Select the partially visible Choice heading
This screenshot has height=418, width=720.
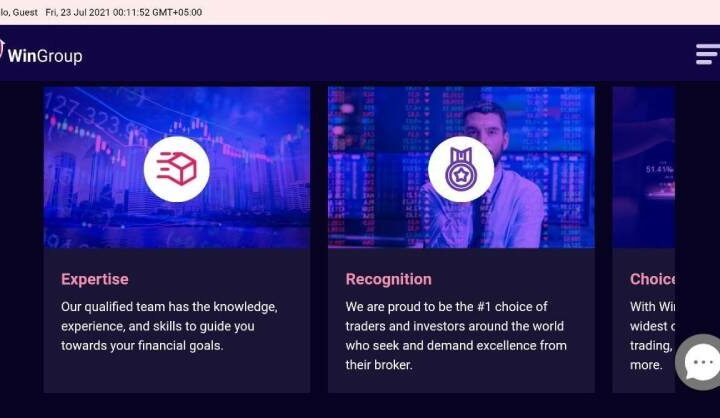(x=653, y=279)
